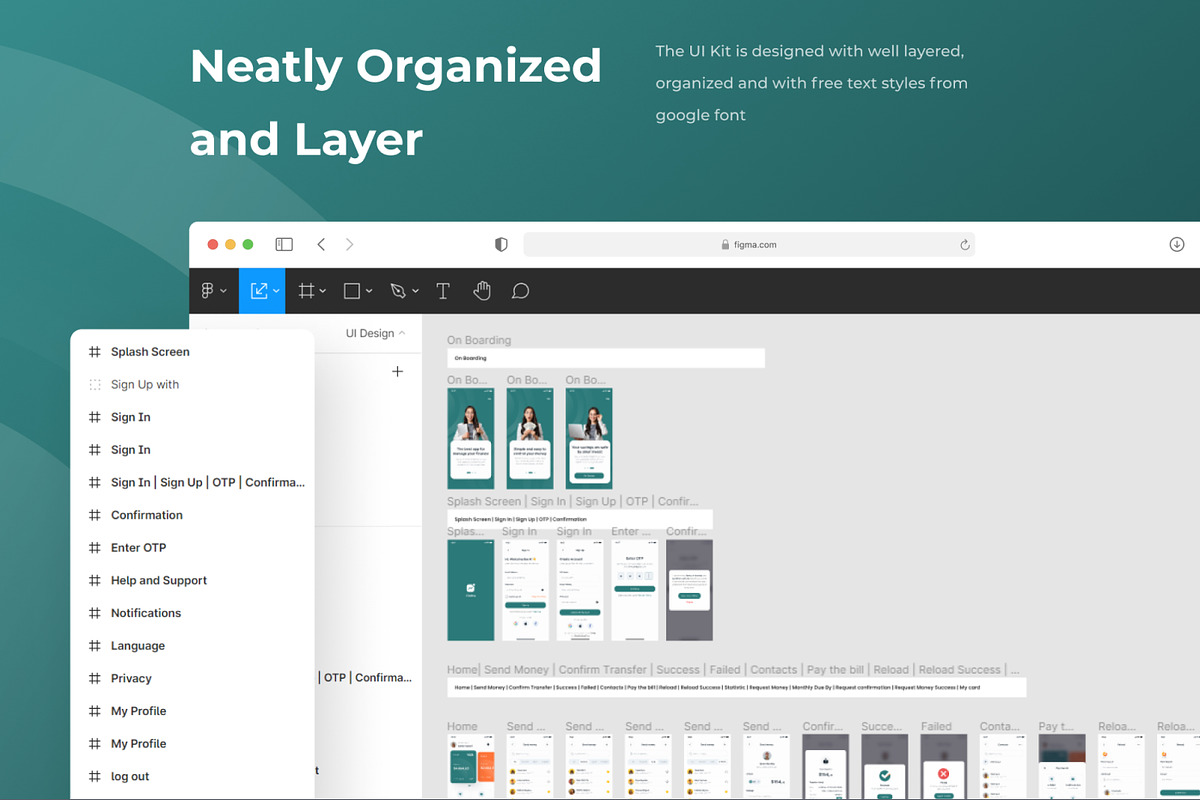Click frame icon beside Privacy layer

95,678
